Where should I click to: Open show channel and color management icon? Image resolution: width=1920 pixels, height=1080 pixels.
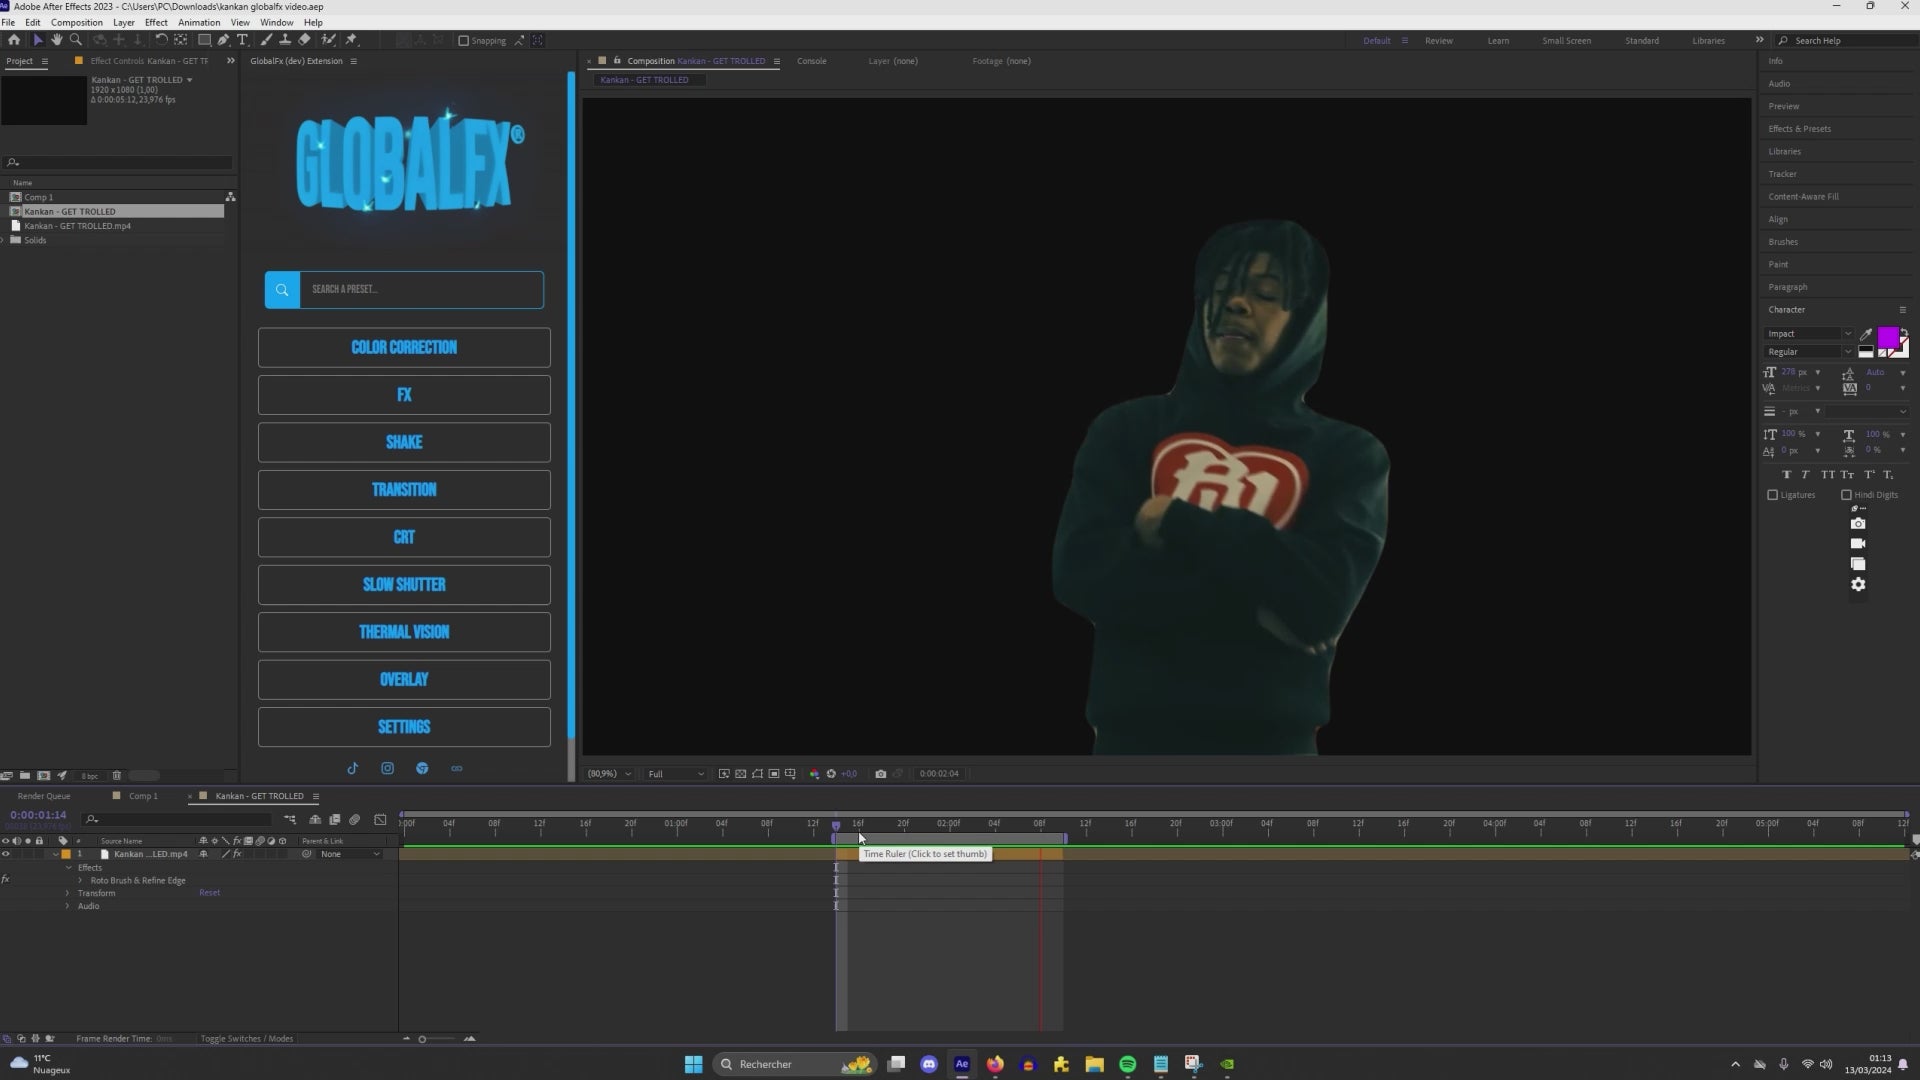(814, 774)
